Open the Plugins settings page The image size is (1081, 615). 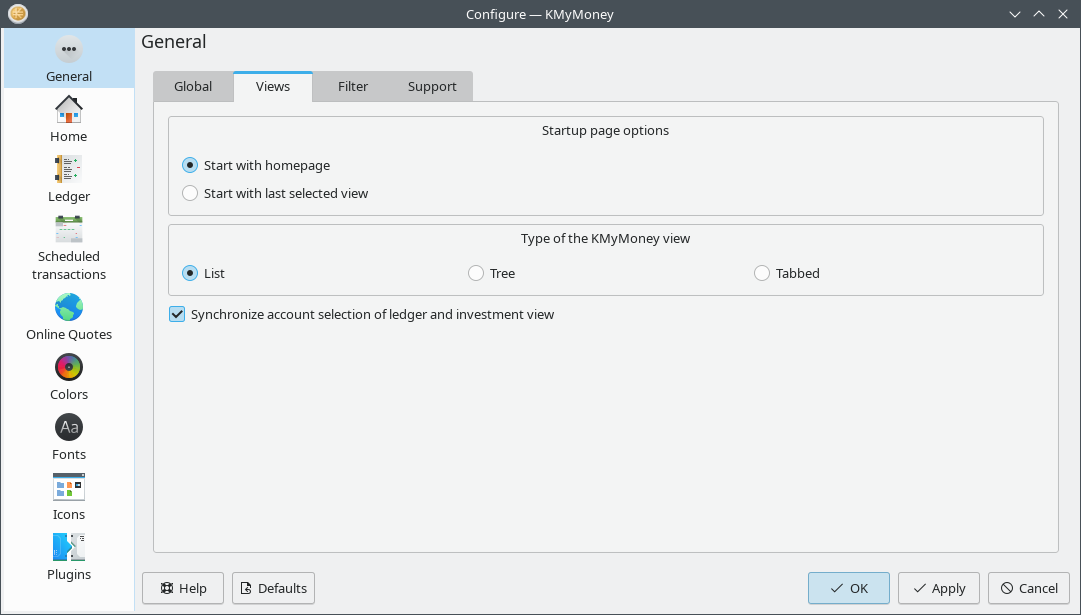point(68,557)
